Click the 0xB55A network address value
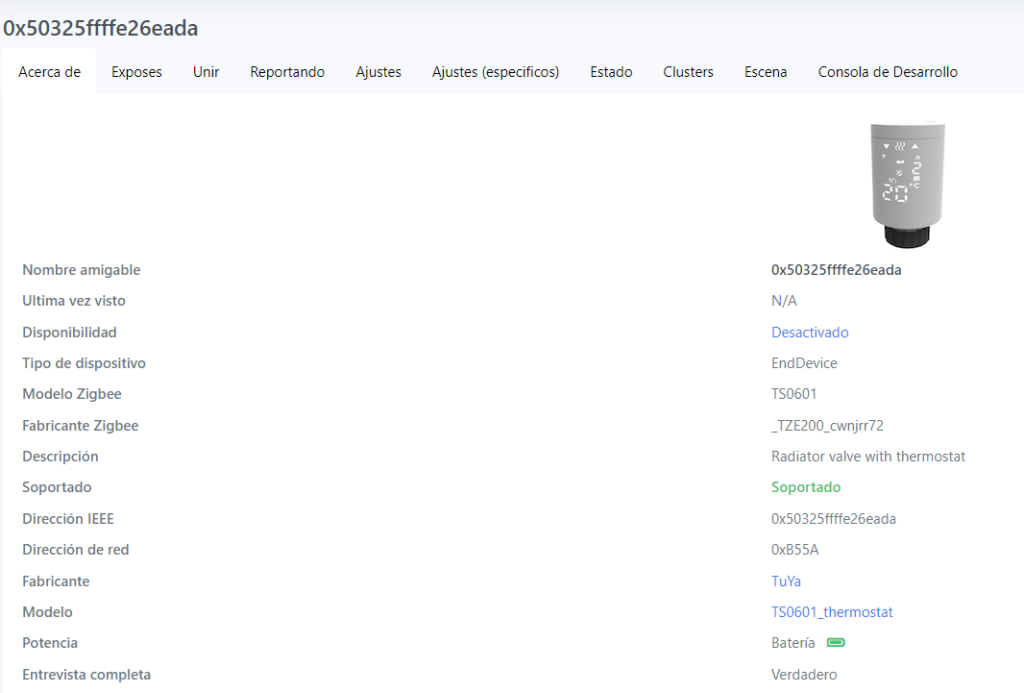Viewport: 1024px width, 693px height. (x=795, y=550)
